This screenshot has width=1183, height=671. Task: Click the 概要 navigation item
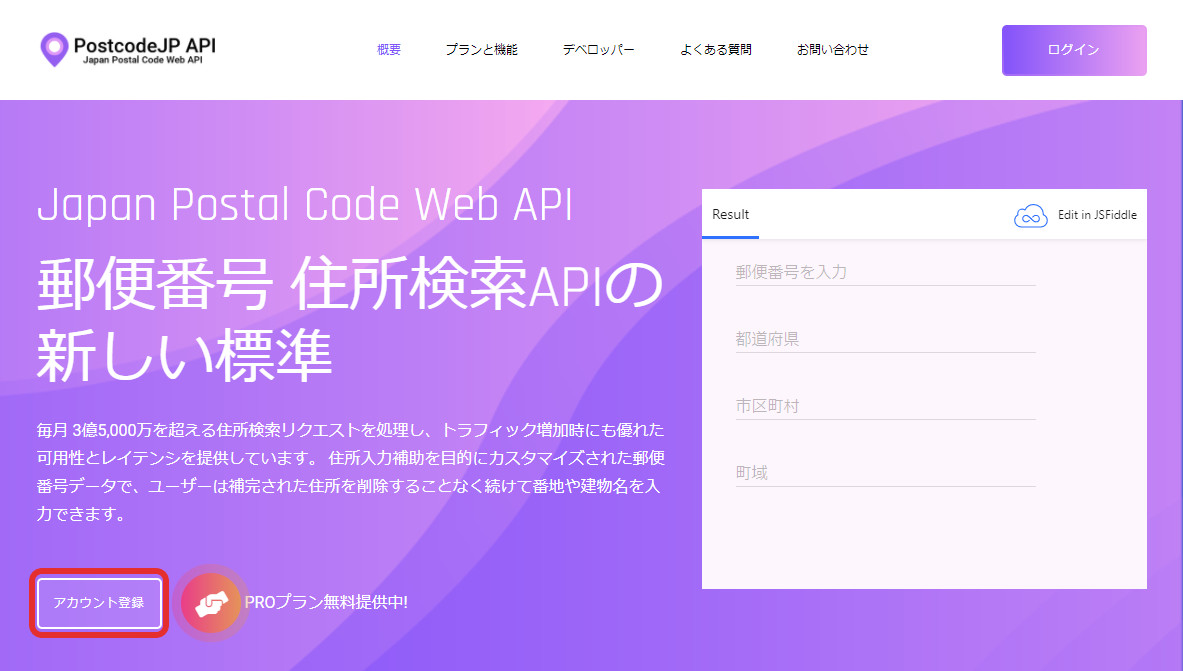(388, 49)
